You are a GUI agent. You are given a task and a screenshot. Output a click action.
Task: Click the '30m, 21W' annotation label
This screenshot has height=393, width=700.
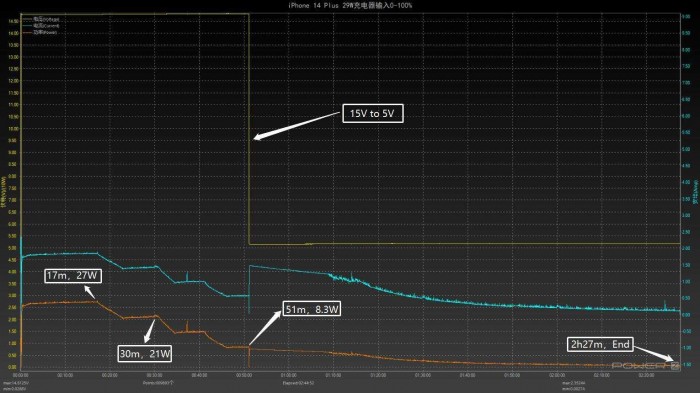pyautogui.click(x=145, y=354)
